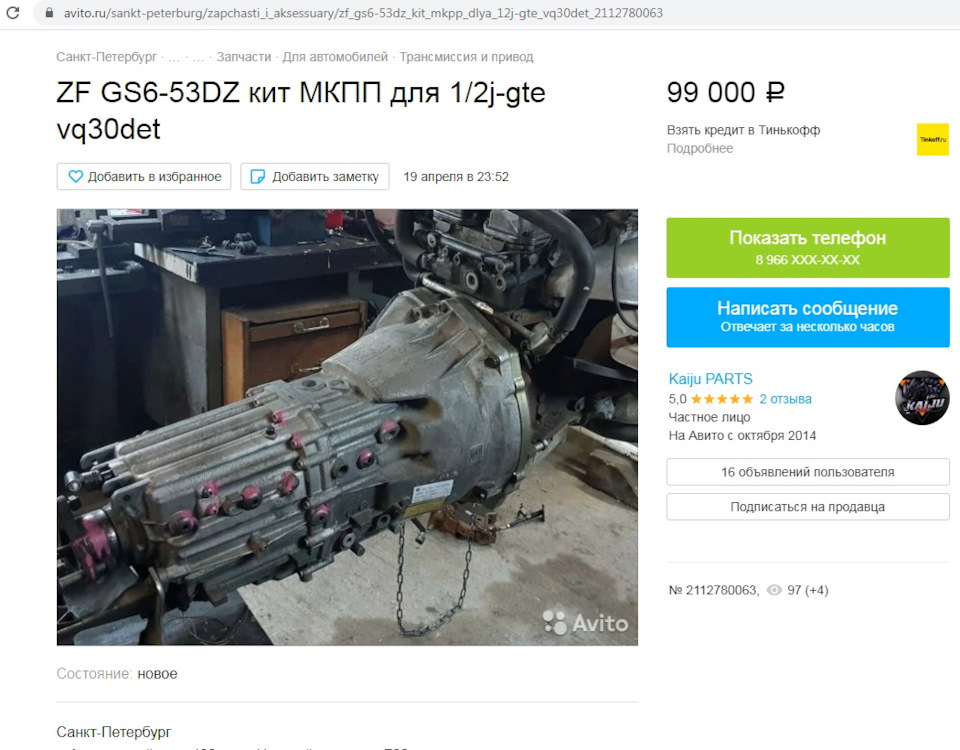The height and width of the screenshot is (750, 960).
Task: Reload the page with the refresh icon
Action: tap(13, 12)
